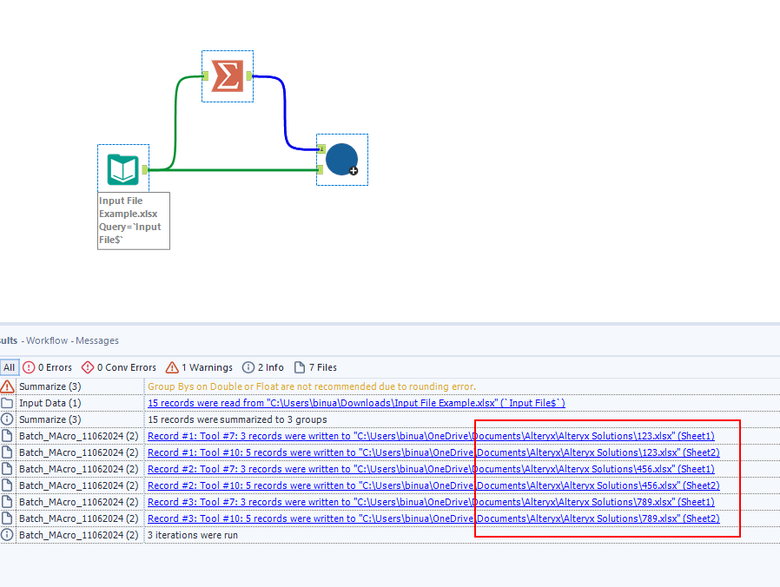Click file icon on Record #2 Tool #10 row
Image resolution: width=780 pixels, height=587 pixels.
pos(7,485)
